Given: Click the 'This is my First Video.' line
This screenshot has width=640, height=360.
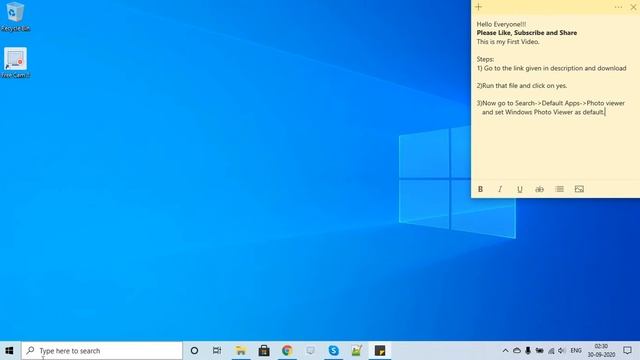Looking at the screenshot, I should point(508,42).
